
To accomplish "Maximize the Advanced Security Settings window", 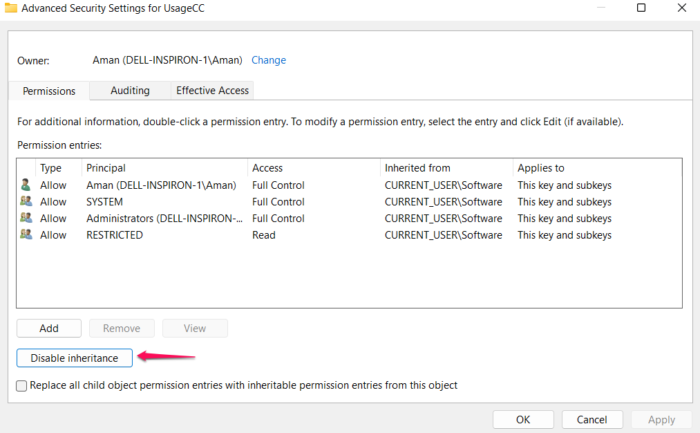I will pyautogui.click(x=641, y=9).
